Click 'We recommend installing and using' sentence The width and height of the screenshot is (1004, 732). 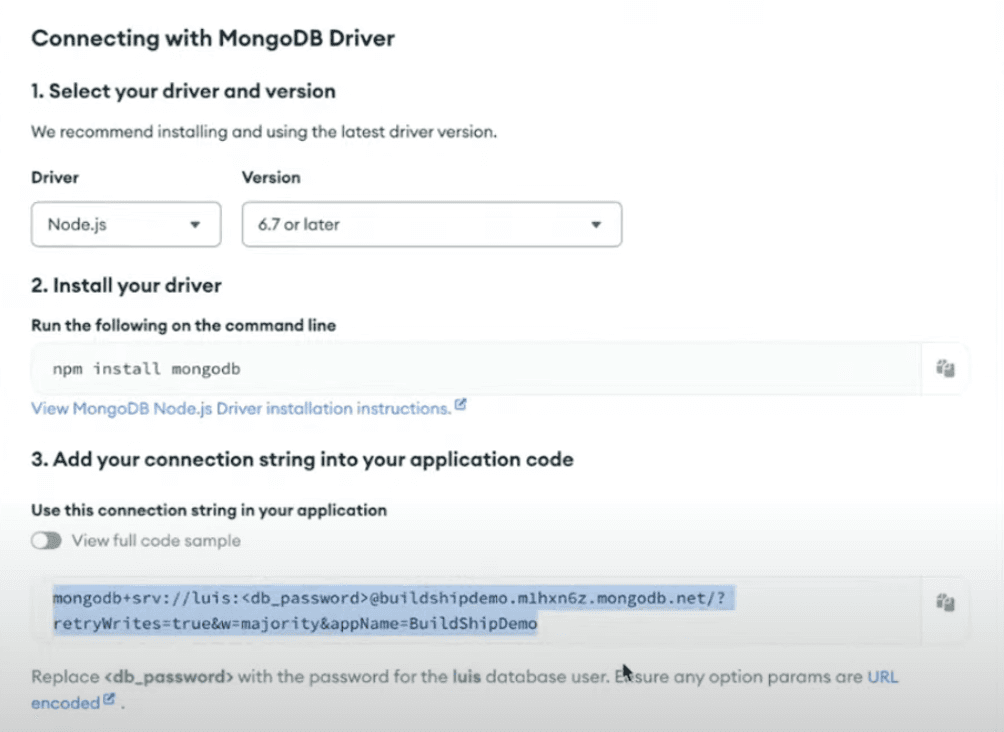coord(264,132)
